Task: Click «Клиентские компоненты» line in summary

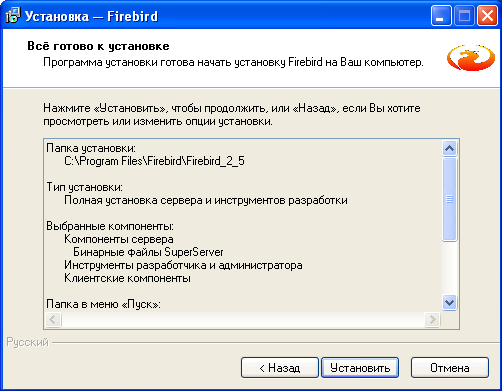Action: click(x=127, y=278)
